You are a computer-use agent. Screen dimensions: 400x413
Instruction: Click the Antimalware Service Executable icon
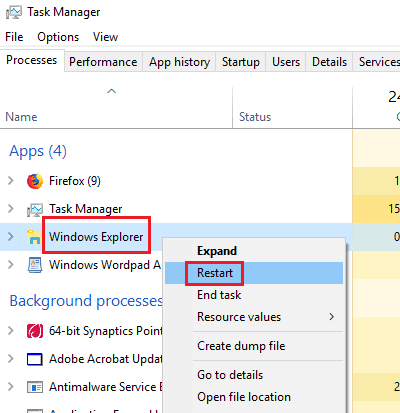pos(35,387)
